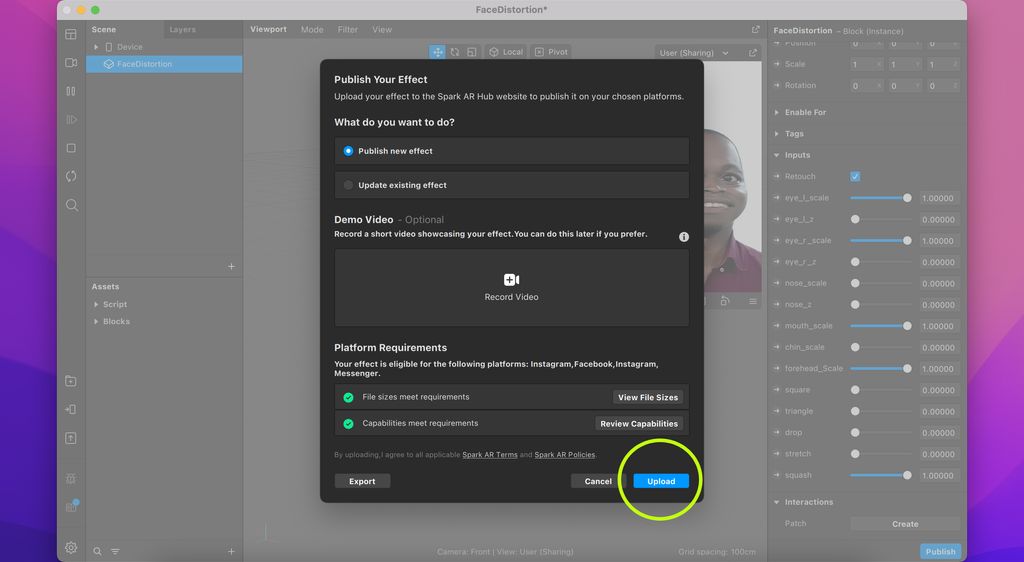Image resolution: width=1024 pixels, height=562 pixels.
Task: Expand the Blocks assets folder
Action: click(x=96, y=322)
